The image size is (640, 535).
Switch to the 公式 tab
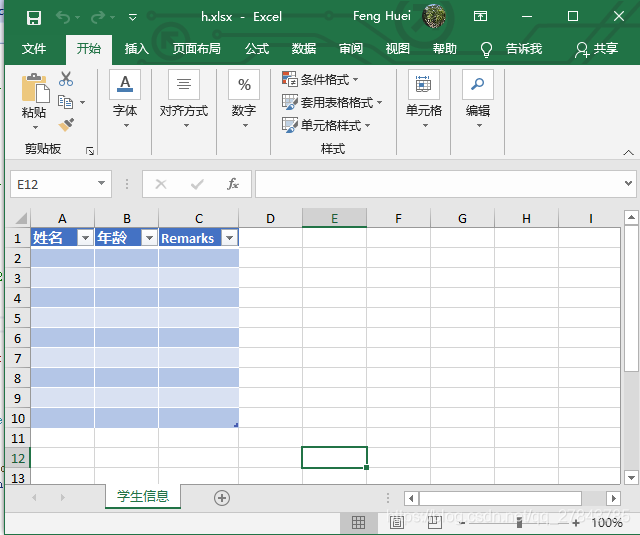pyautogui.click(x=257, y=49)
